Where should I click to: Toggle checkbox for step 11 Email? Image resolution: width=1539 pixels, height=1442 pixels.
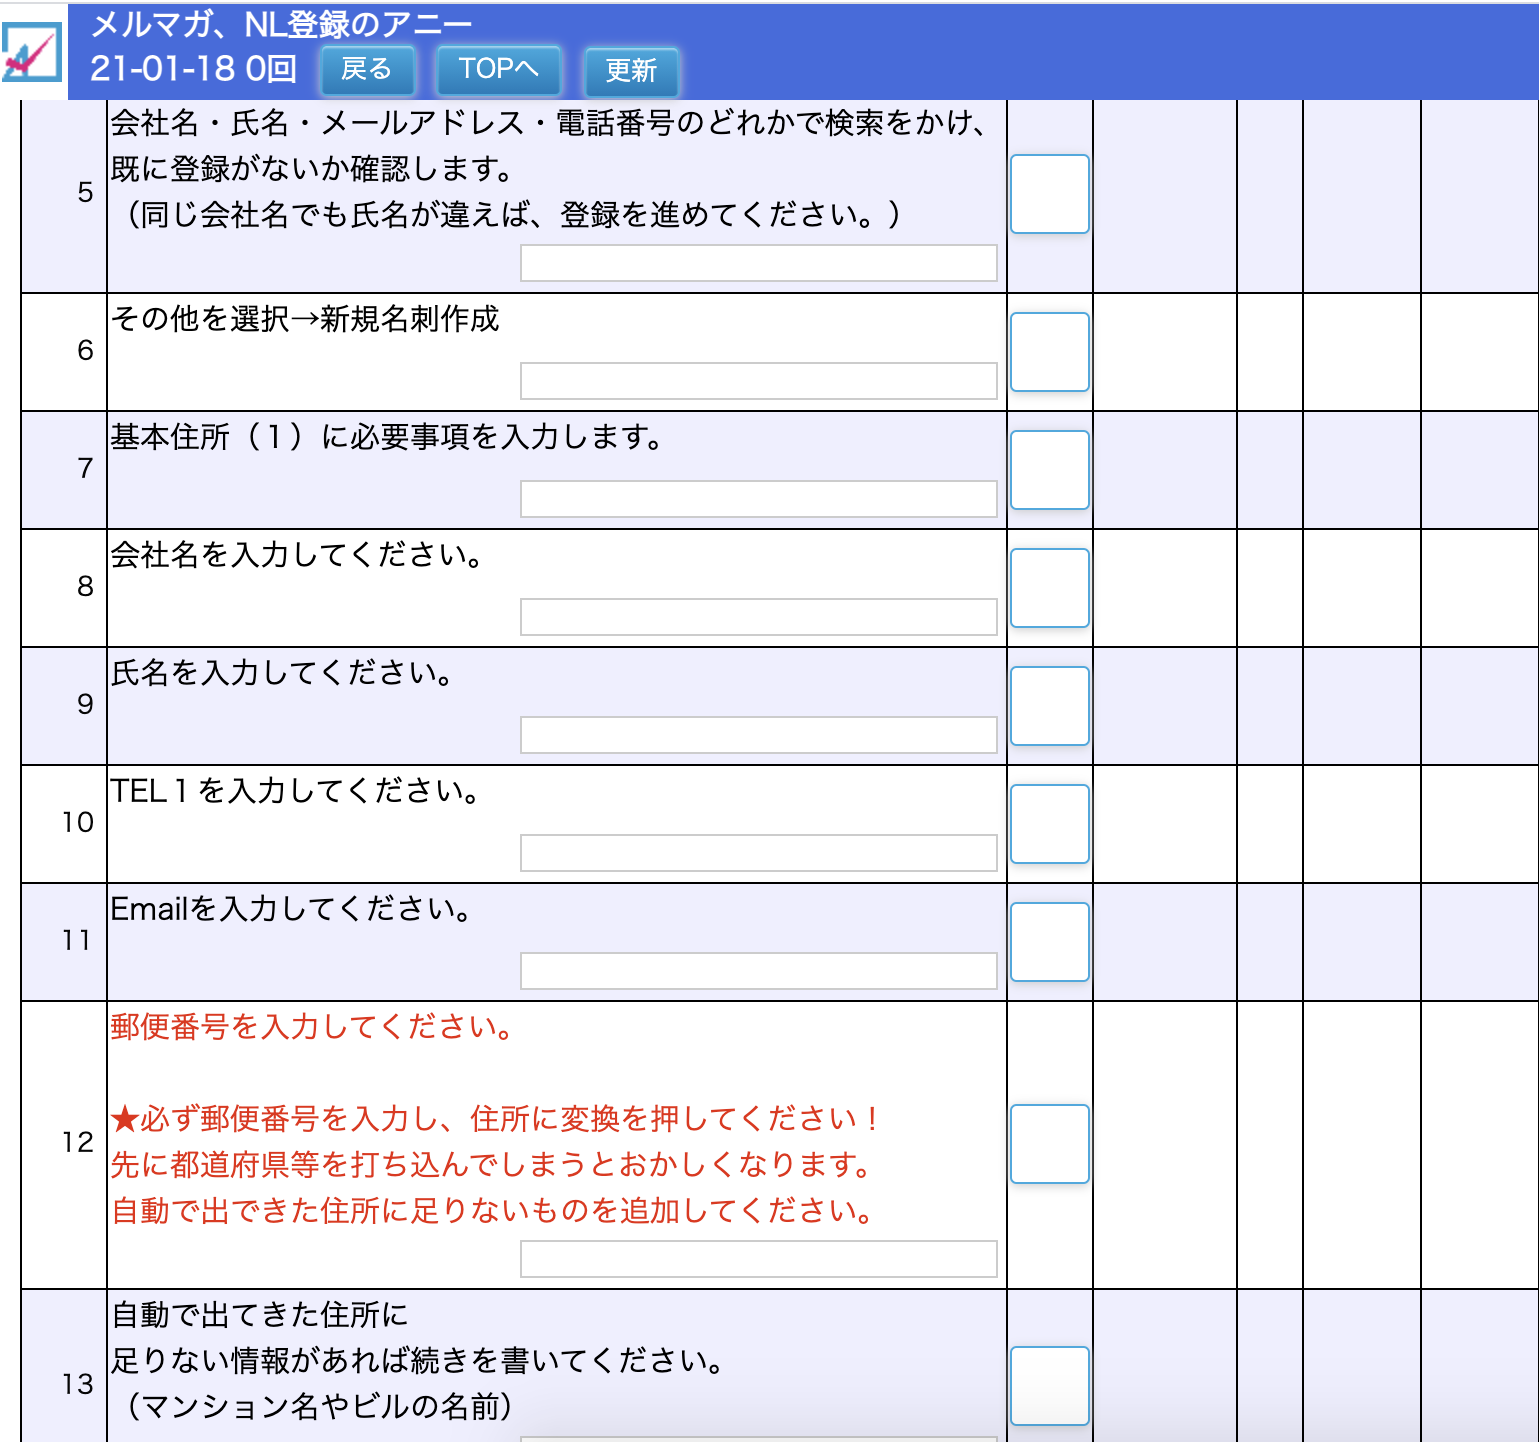1049,942
